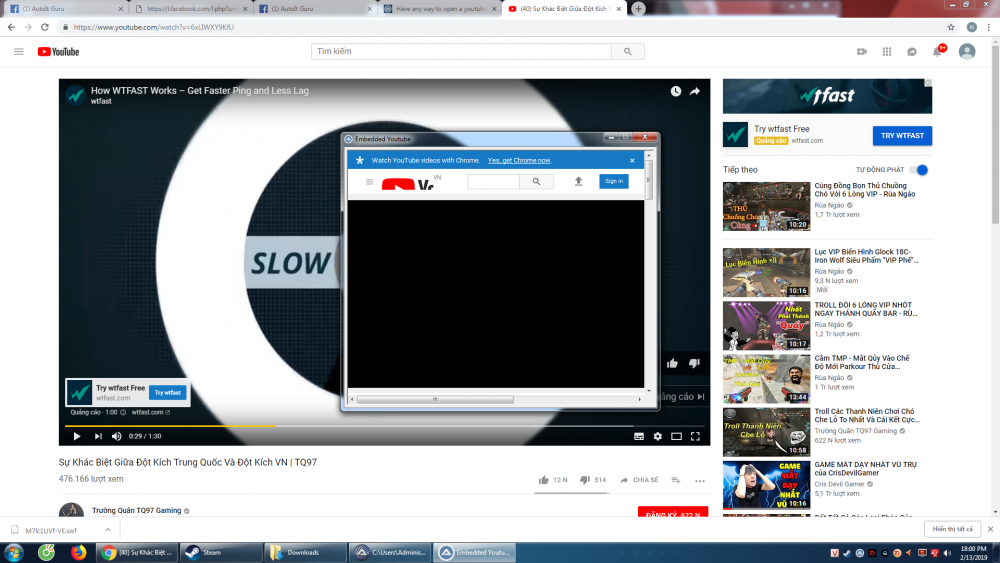Open the account avatar menu
Viewport: 1000px width, 563px height.
coord(967,52)
